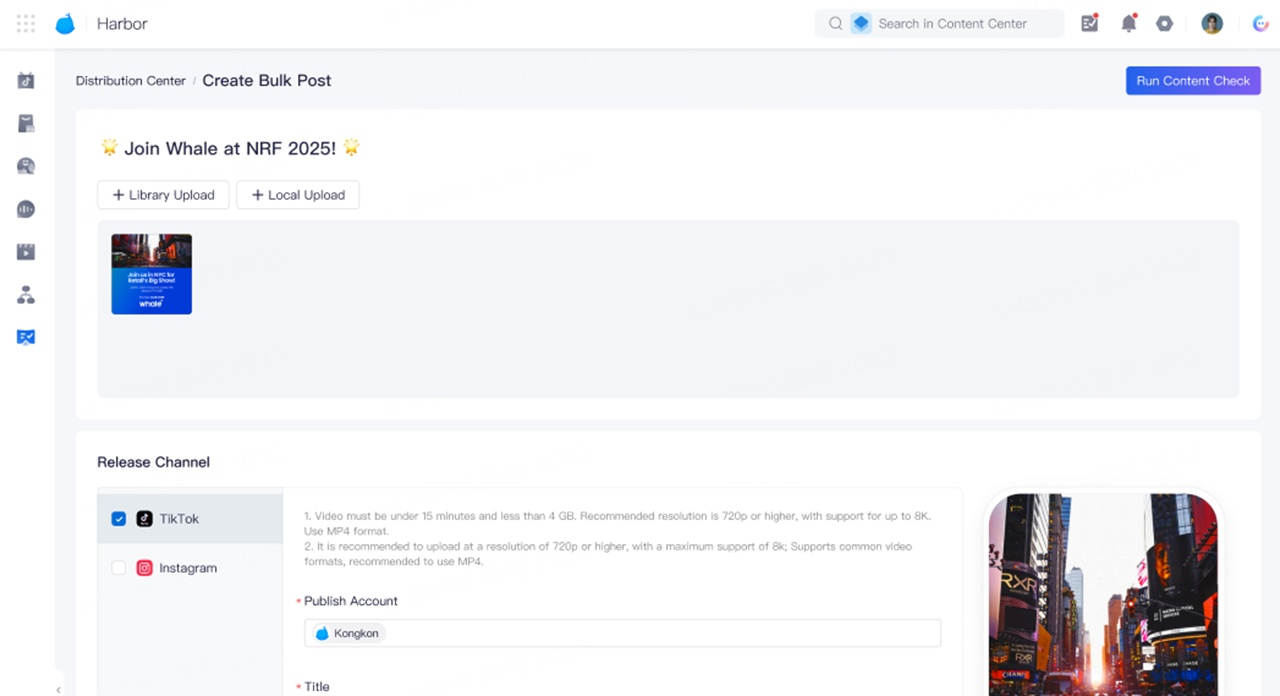Screen dimensions: 1280x696
Task: Open the hierarchy workflow sidebar icon
Action: pos(26,295)
